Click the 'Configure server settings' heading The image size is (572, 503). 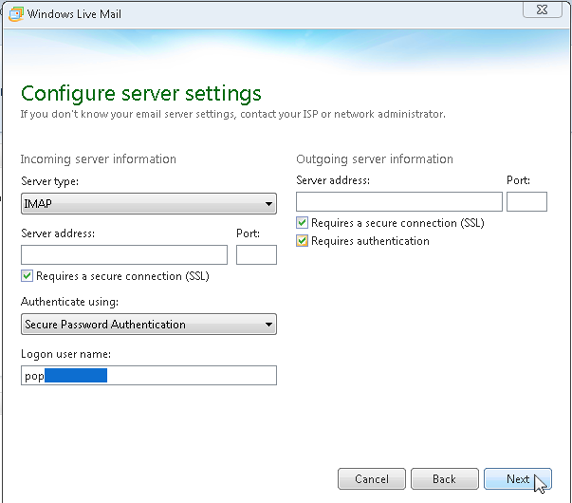pyautogui.click(x=141, y=93)
